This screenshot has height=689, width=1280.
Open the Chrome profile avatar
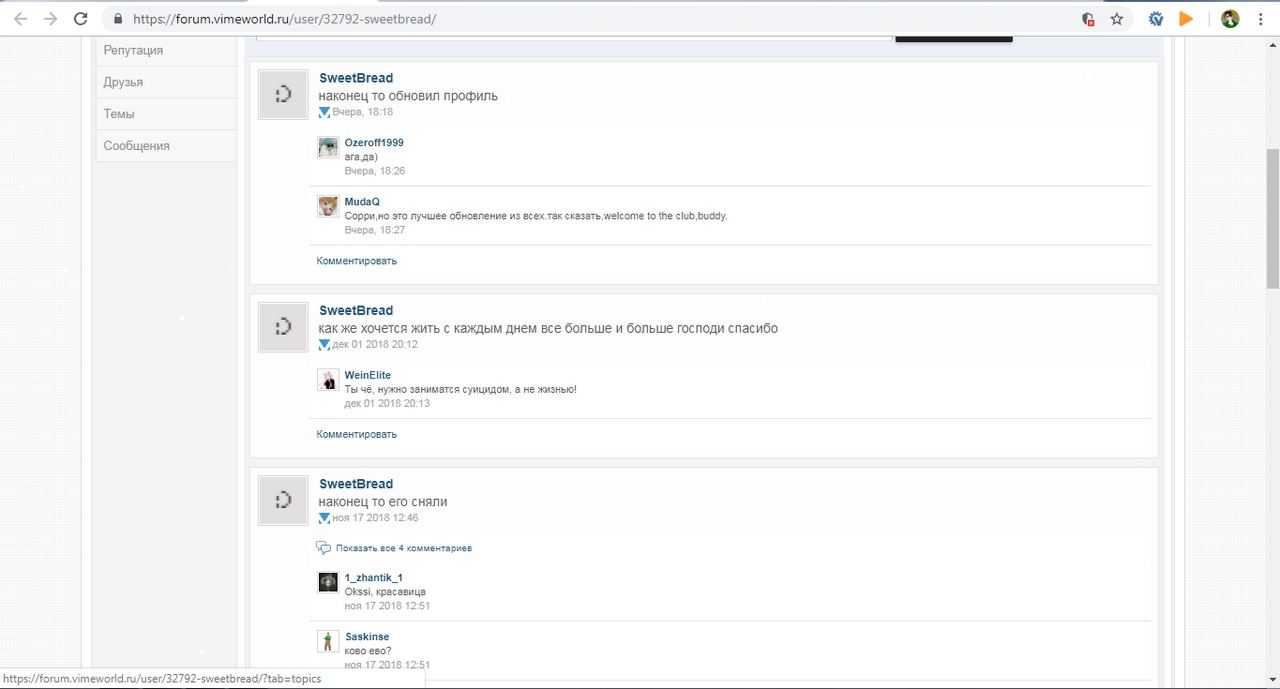pos(1230,19)
